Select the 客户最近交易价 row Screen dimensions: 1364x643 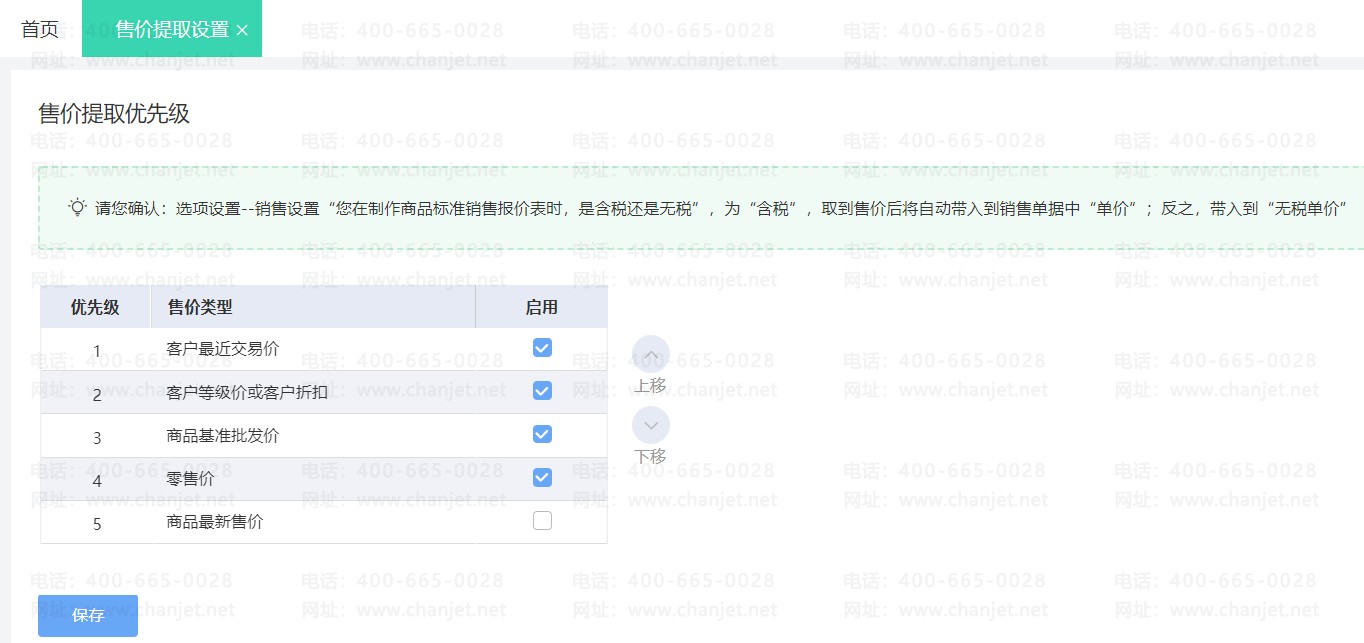324,349
